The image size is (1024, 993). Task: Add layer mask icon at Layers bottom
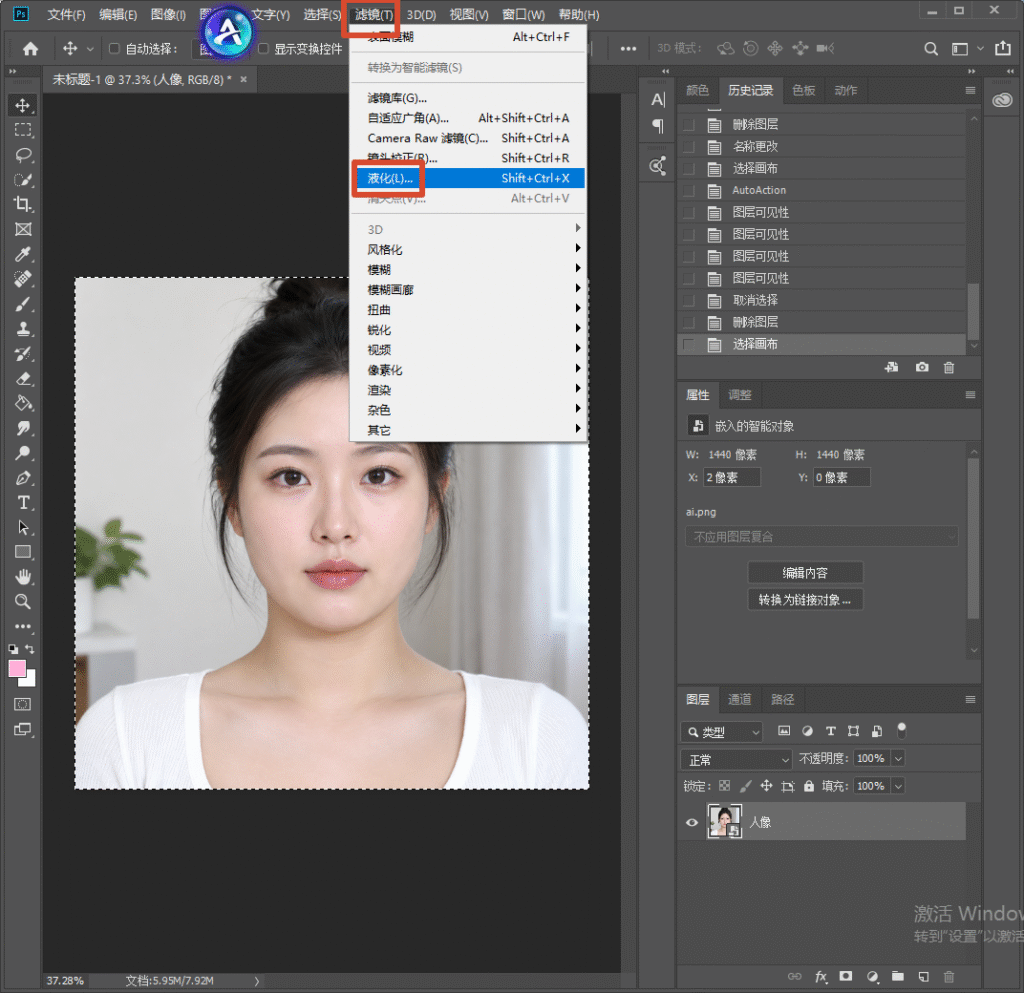(846, 977)
